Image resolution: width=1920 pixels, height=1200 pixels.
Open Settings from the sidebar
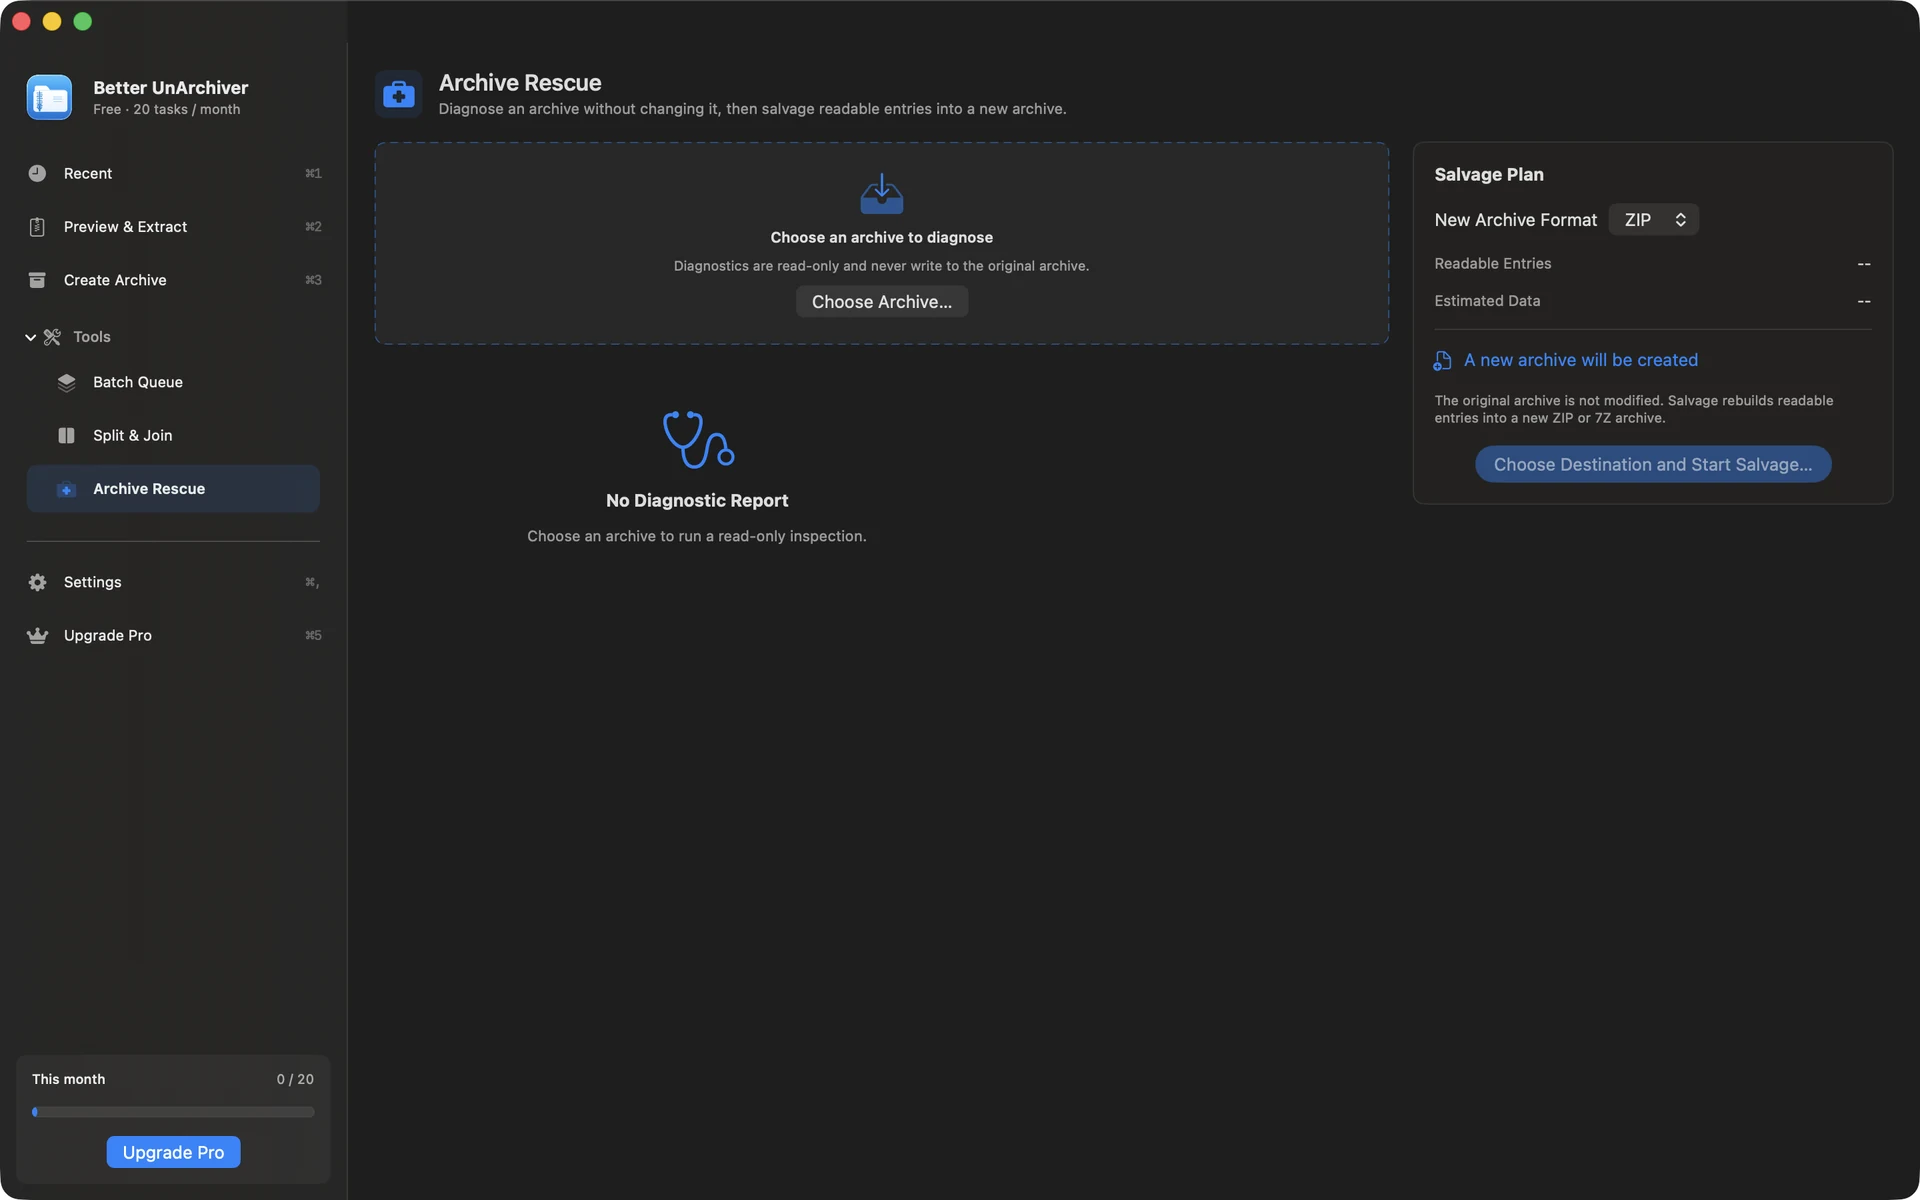coord(173,582)
